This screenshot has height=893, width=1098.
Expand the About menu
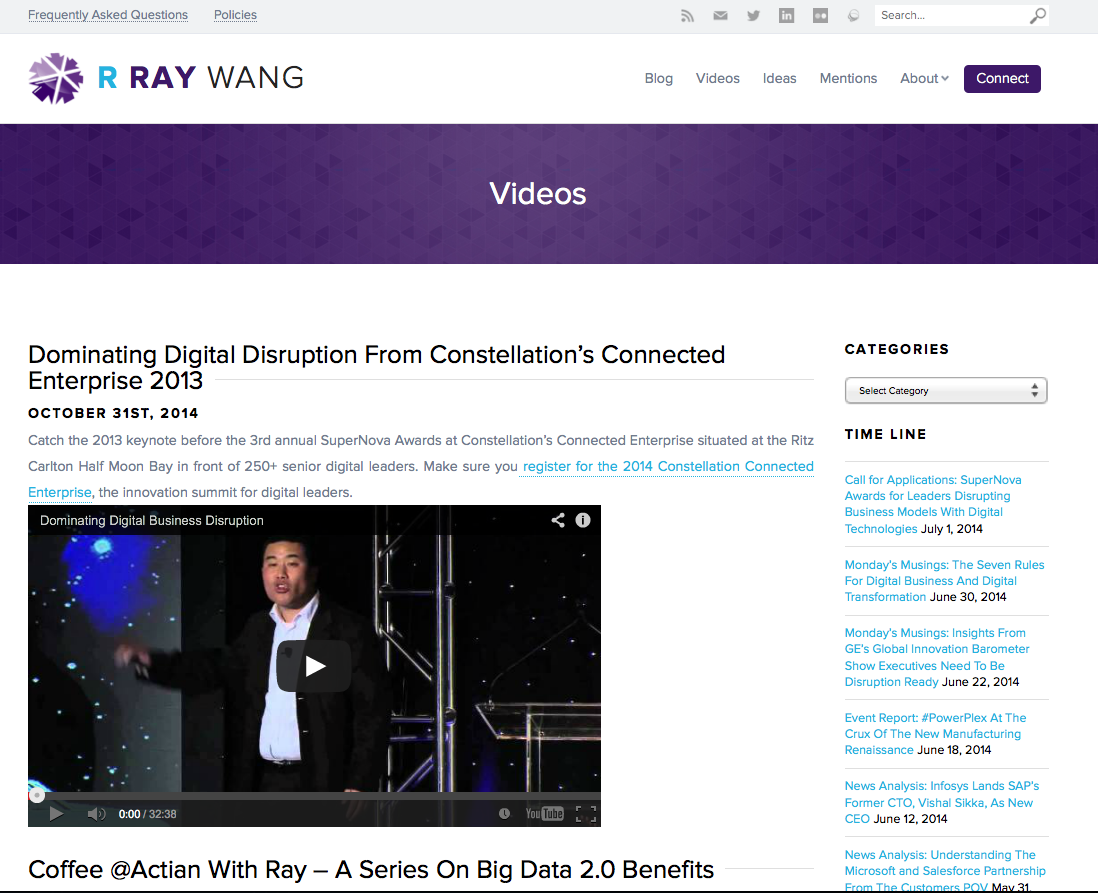point(924,78)
